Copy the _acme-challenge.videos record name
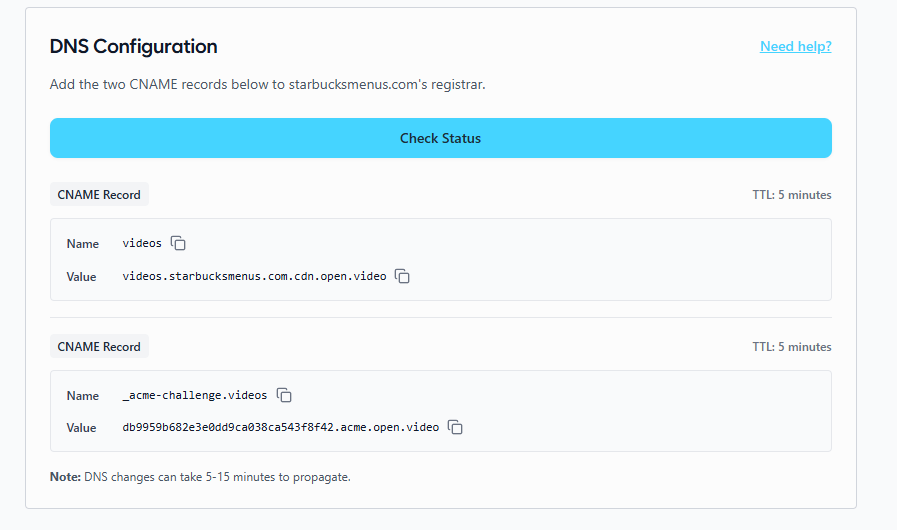The image size is (897, 530). pyautogui.click(x=284, y=396)
